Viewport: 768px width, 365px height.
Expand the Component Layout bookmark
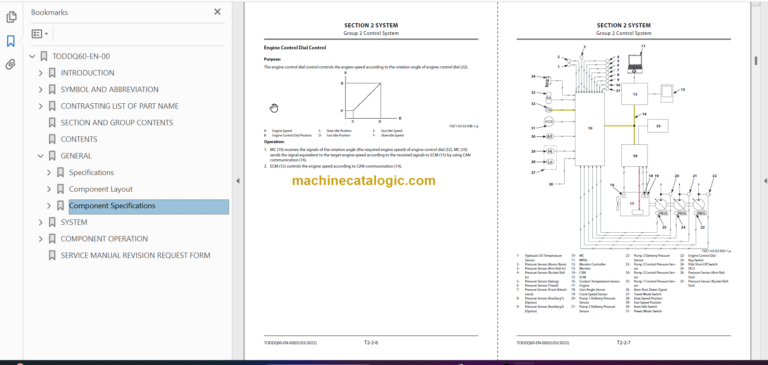click(48, 189)
